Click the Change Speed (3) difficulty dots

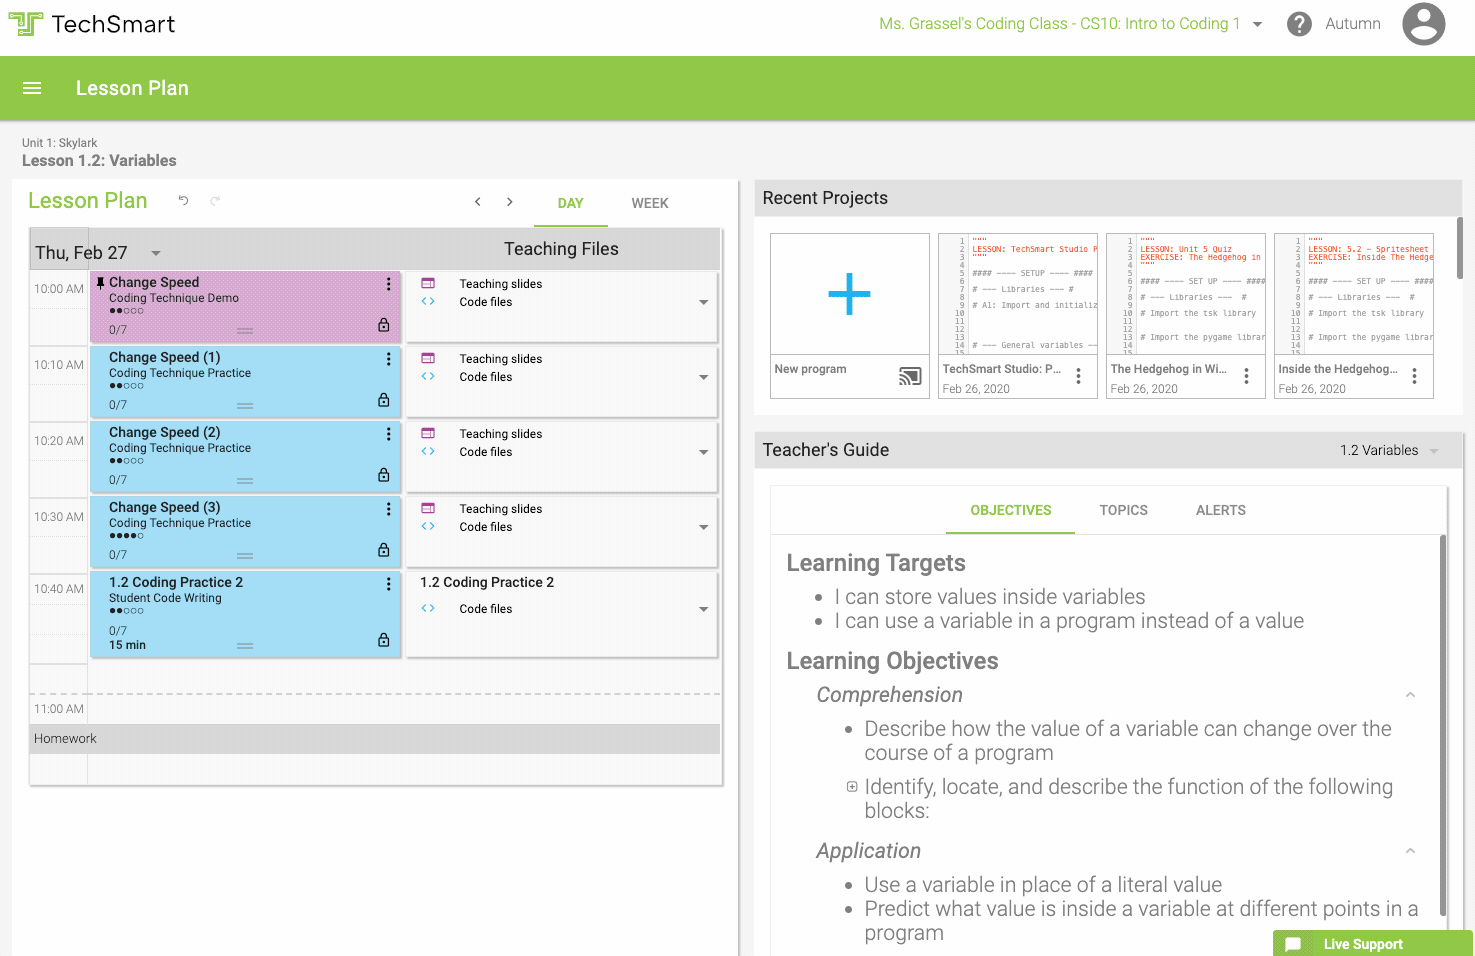(126, 536)
